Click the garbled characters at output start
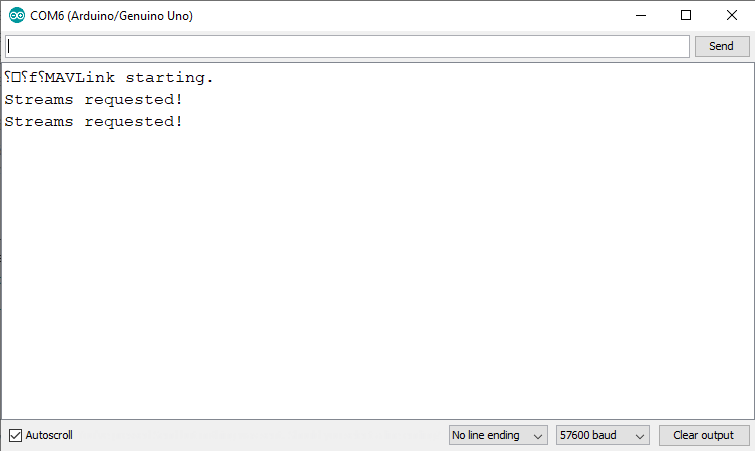Image resolution: width=756 pixels, height=452 pixels. 24,77
